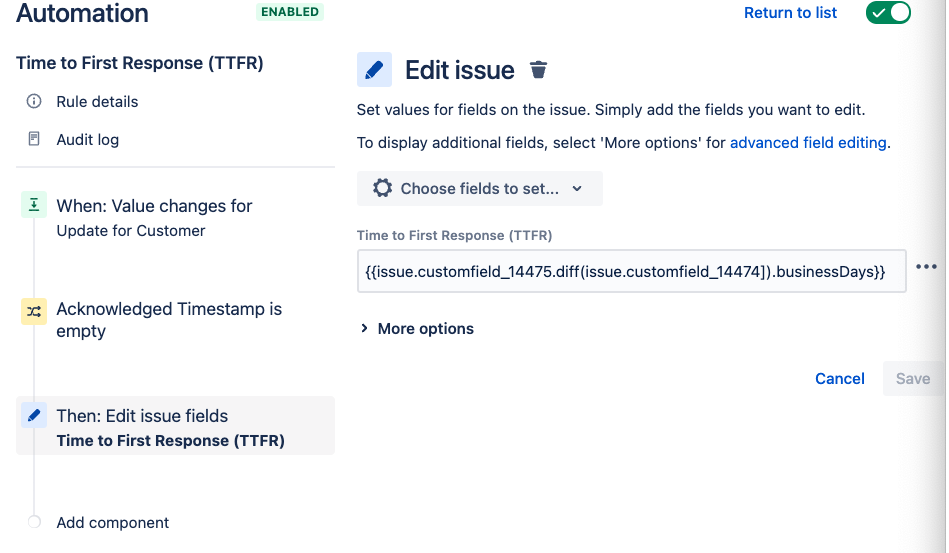This screenshot has width=949, height=553.
Task: Click inside the TTFR smart value field
Action: (631, 271)
